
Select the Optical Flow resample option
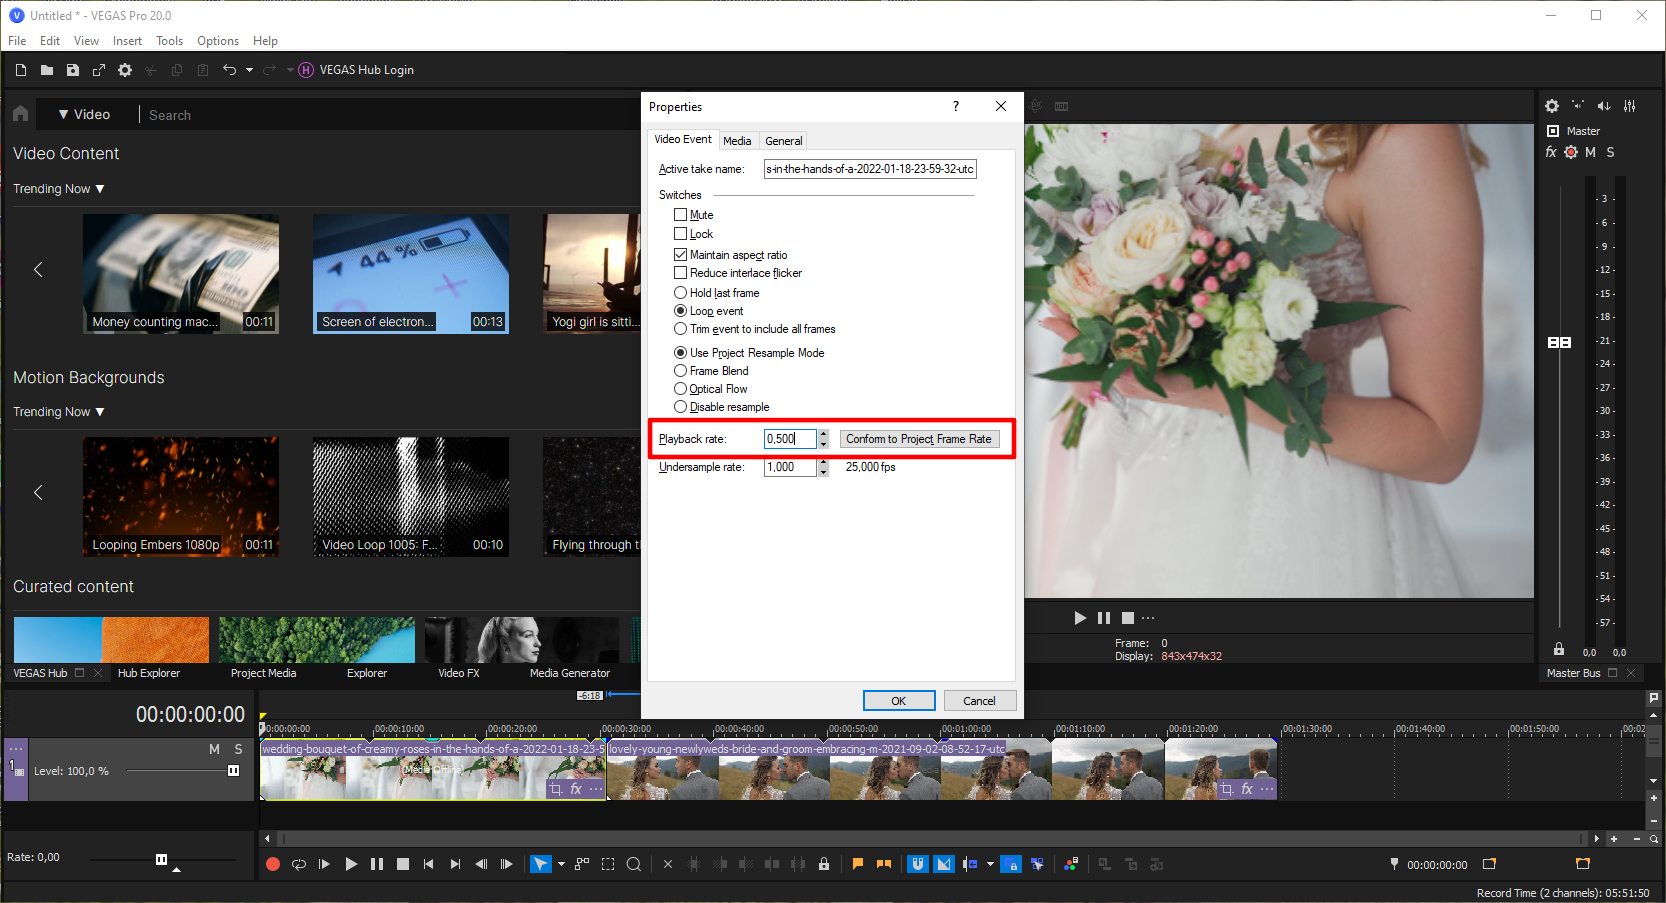tap(681, 389)
